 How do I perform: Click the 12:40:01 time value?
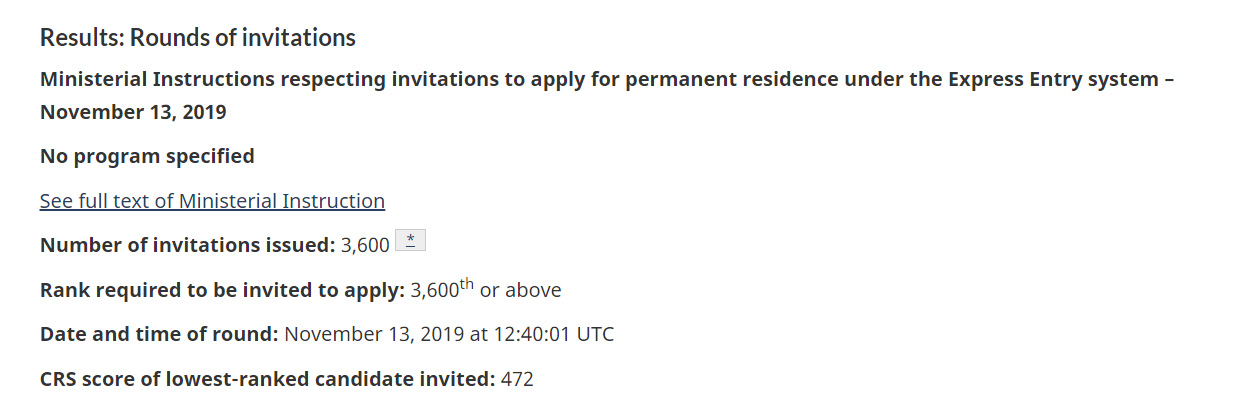533,334
